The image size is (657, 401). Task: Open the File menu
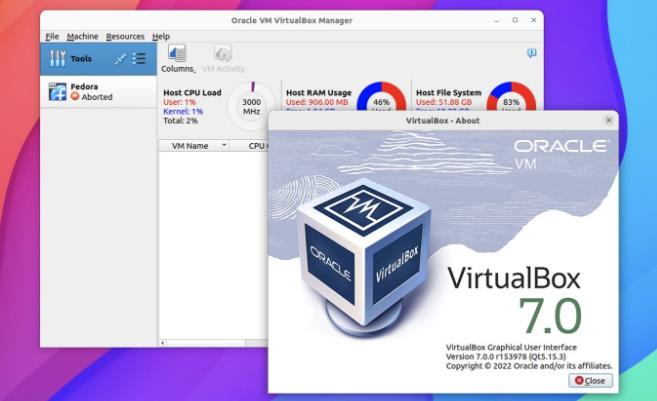click(x=52, y=36)
